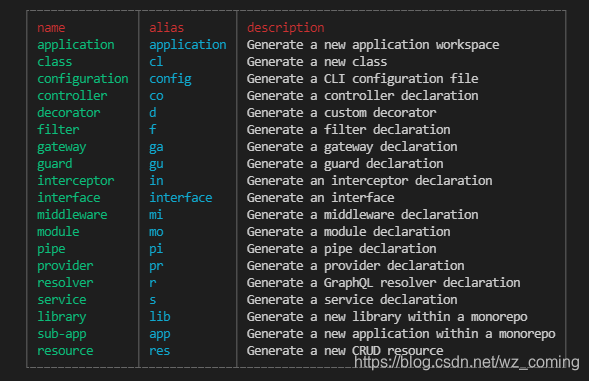Click the 'description' column header
This screenshot has width=589, height=381.
click(x=285, y=28)
